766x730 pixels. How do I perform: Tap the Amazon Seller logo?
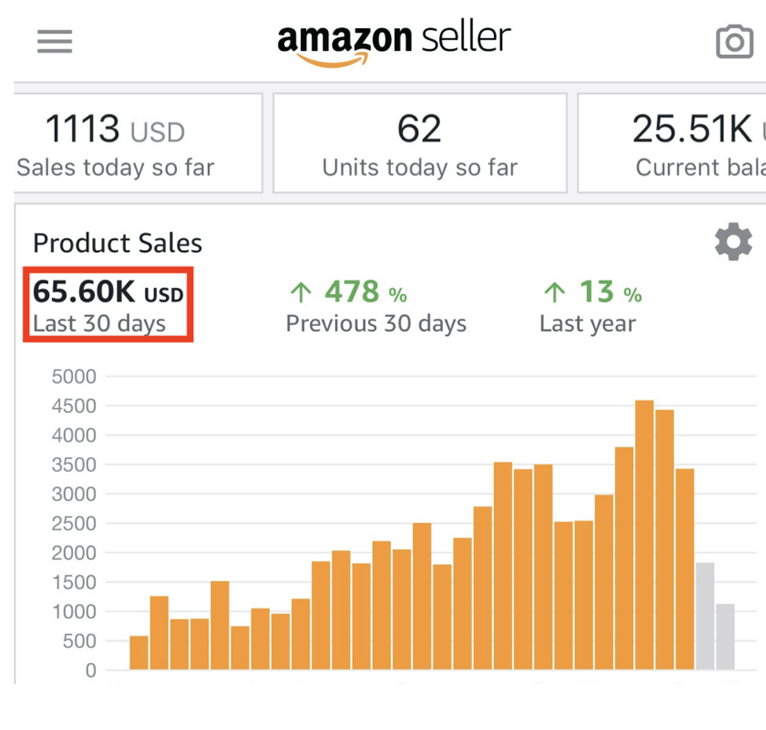(394, 41)
